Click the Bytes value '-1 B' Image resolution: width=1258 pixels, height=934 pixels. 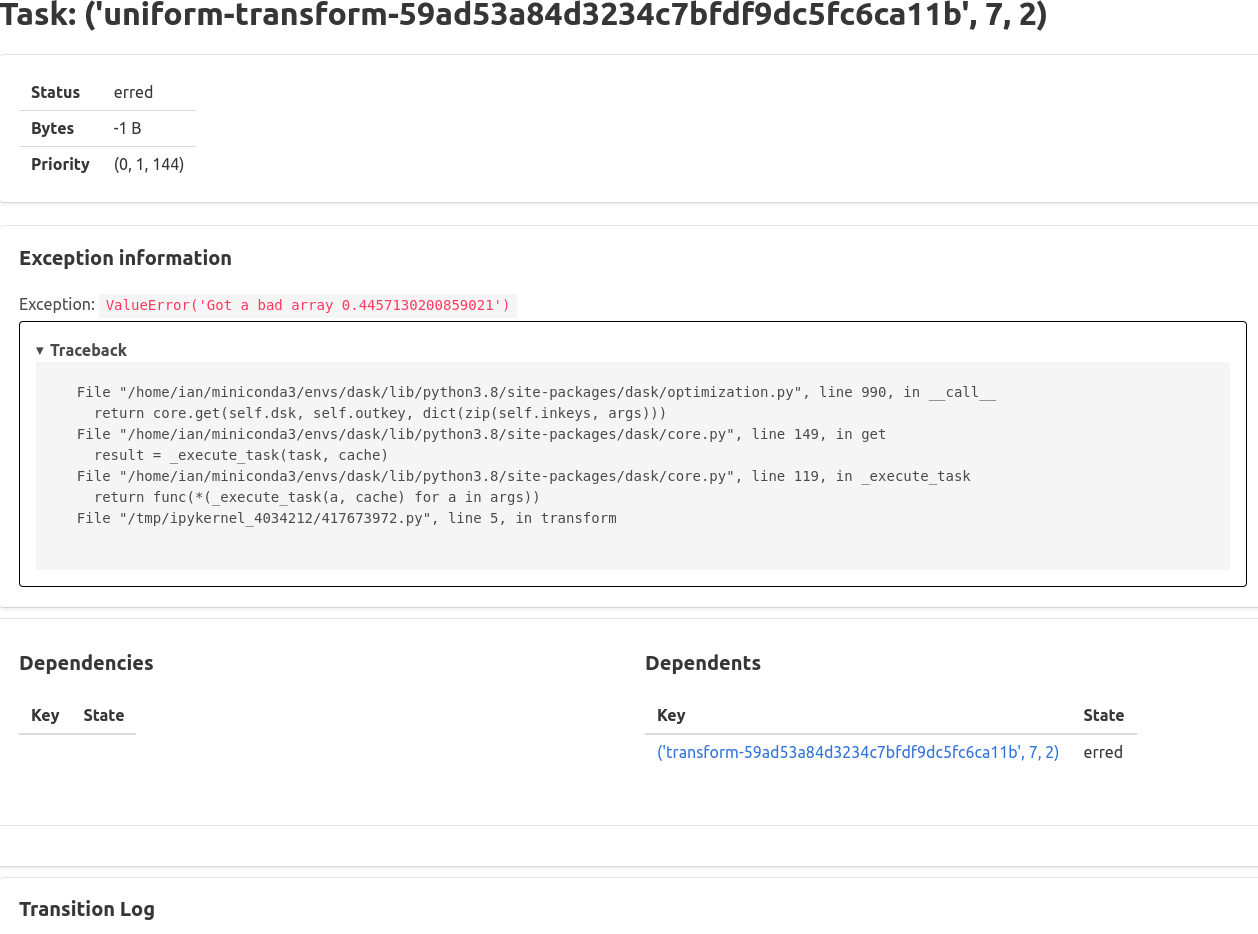pyautogui.click(x=127, y=128)
